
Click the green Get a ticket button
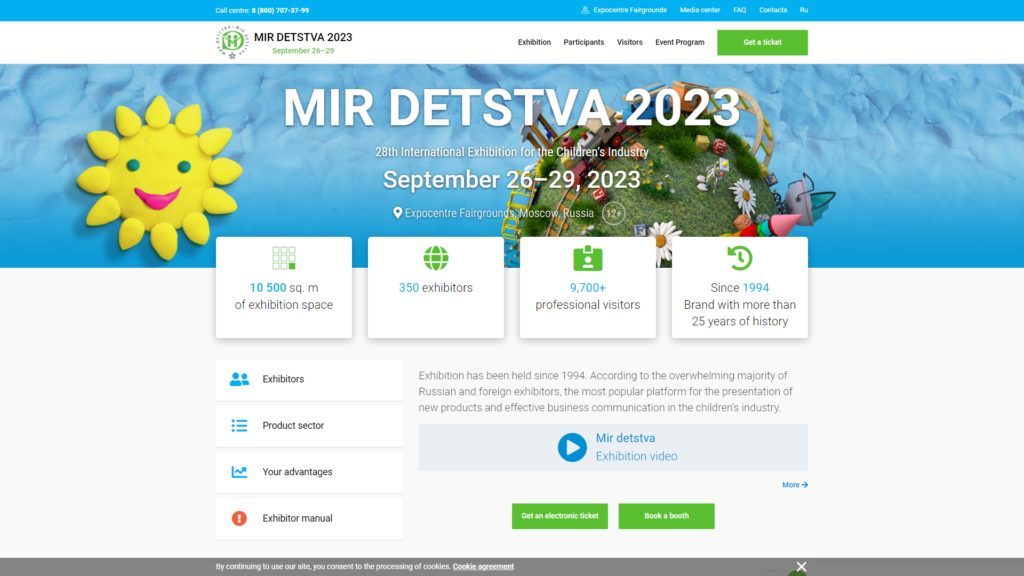coord(762,42)
